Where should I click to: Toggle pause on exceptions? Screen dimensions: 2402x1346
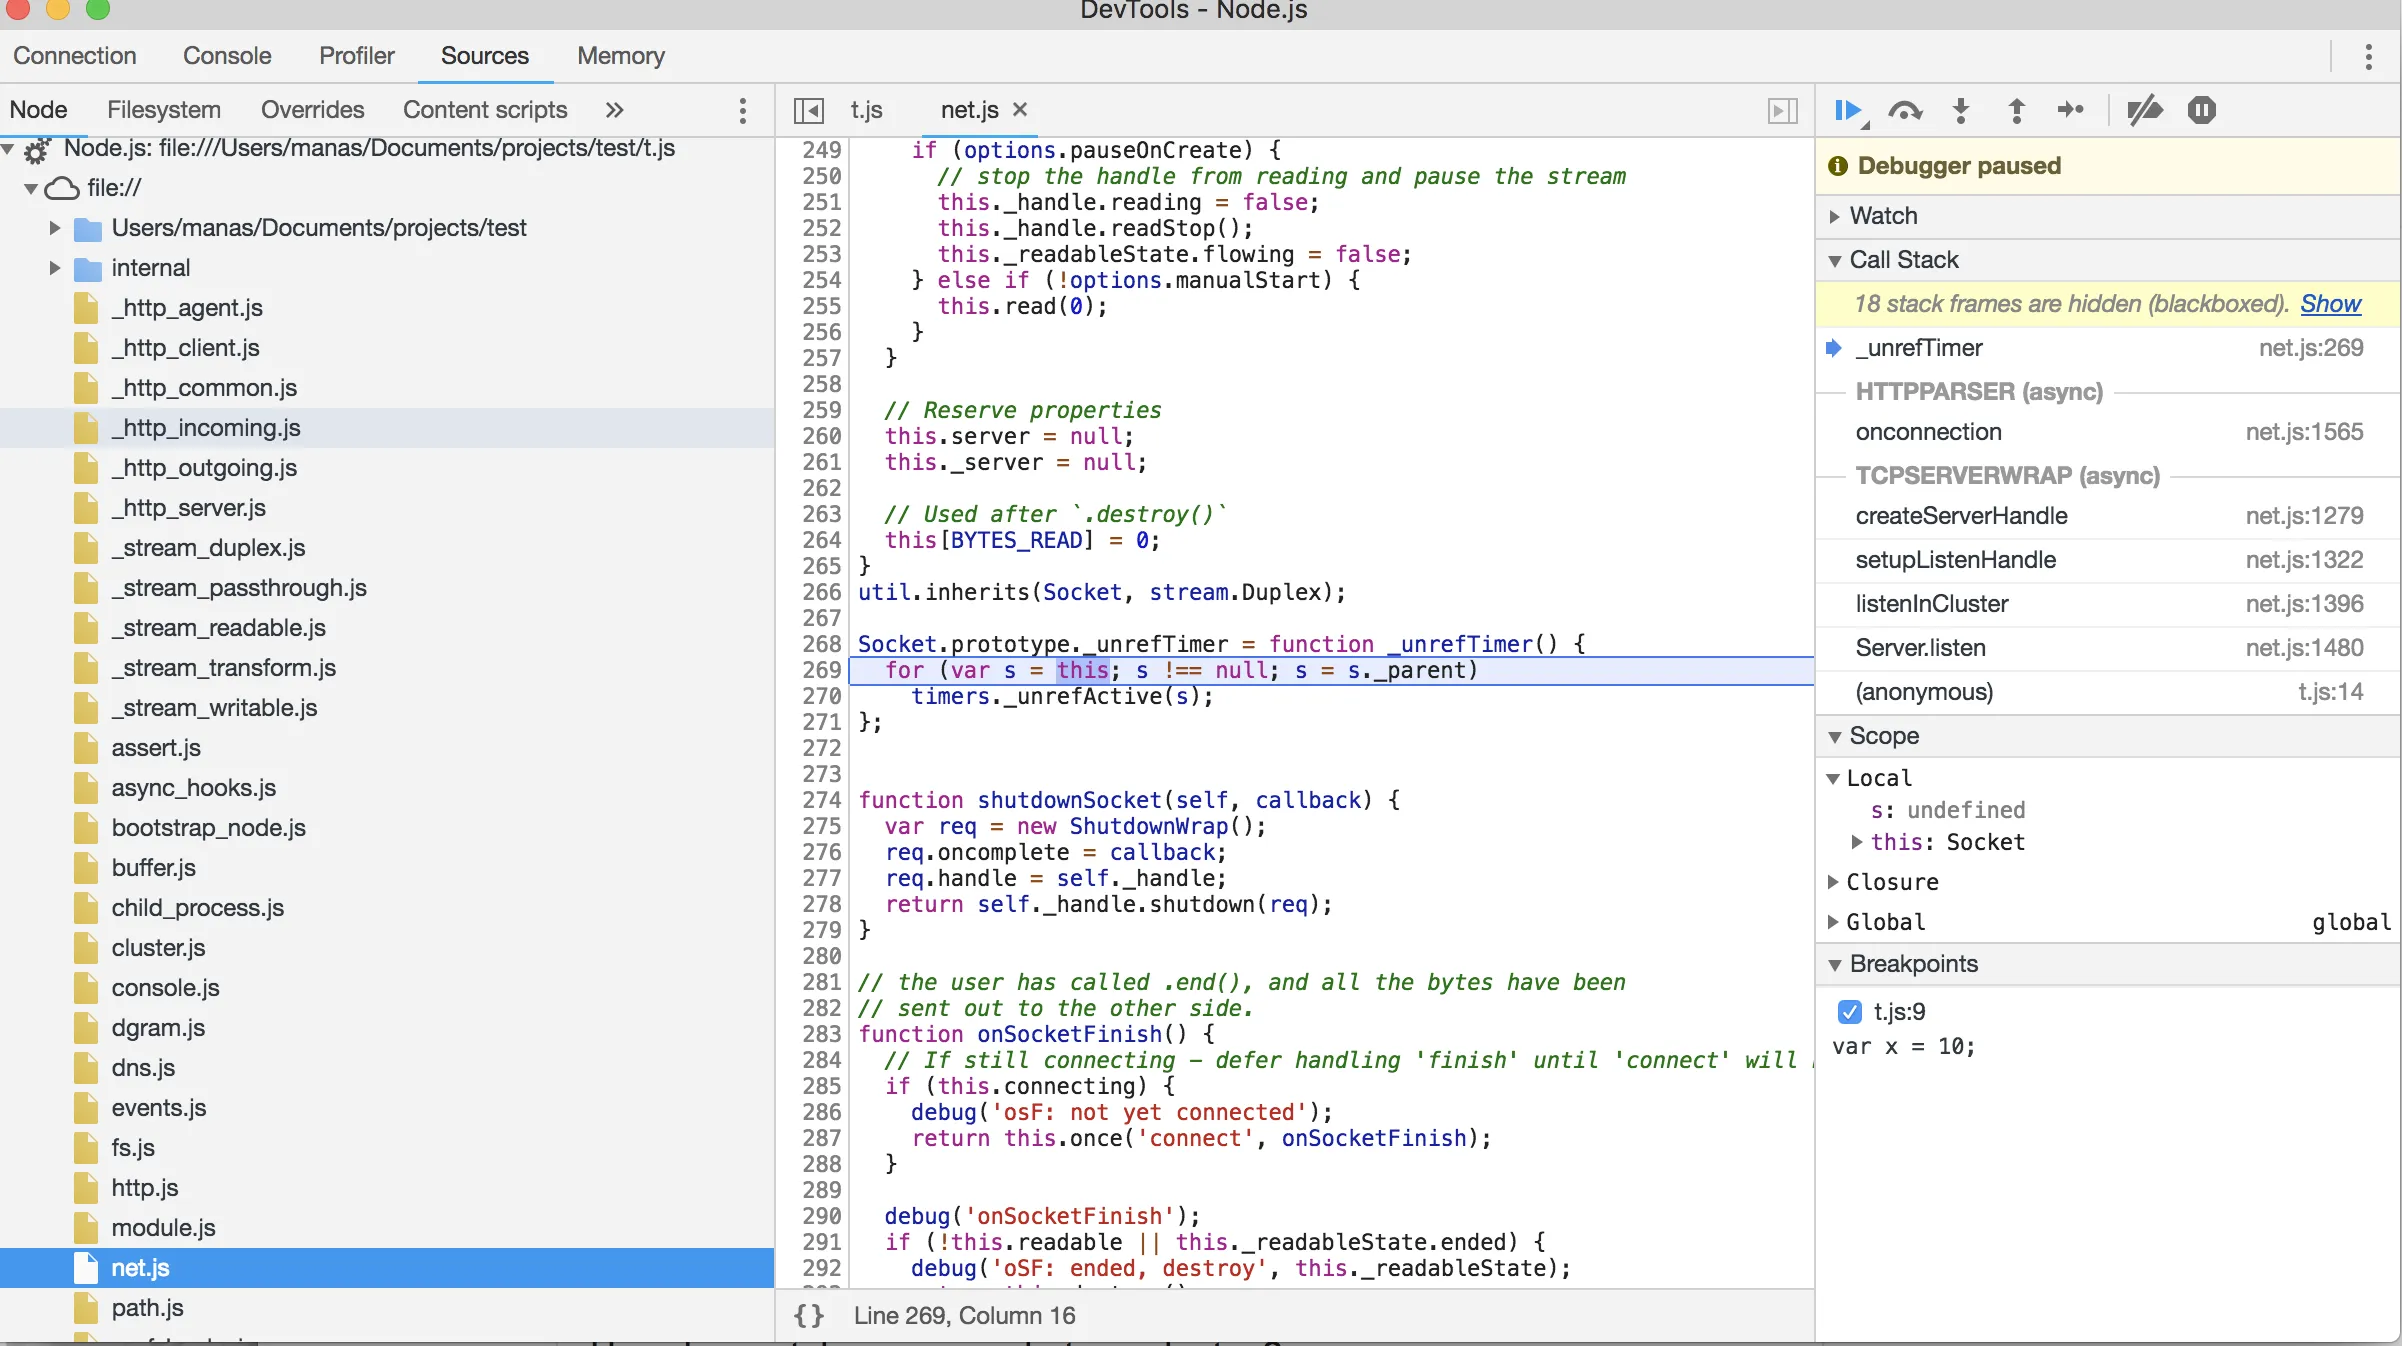click(x=2201, y=110)
